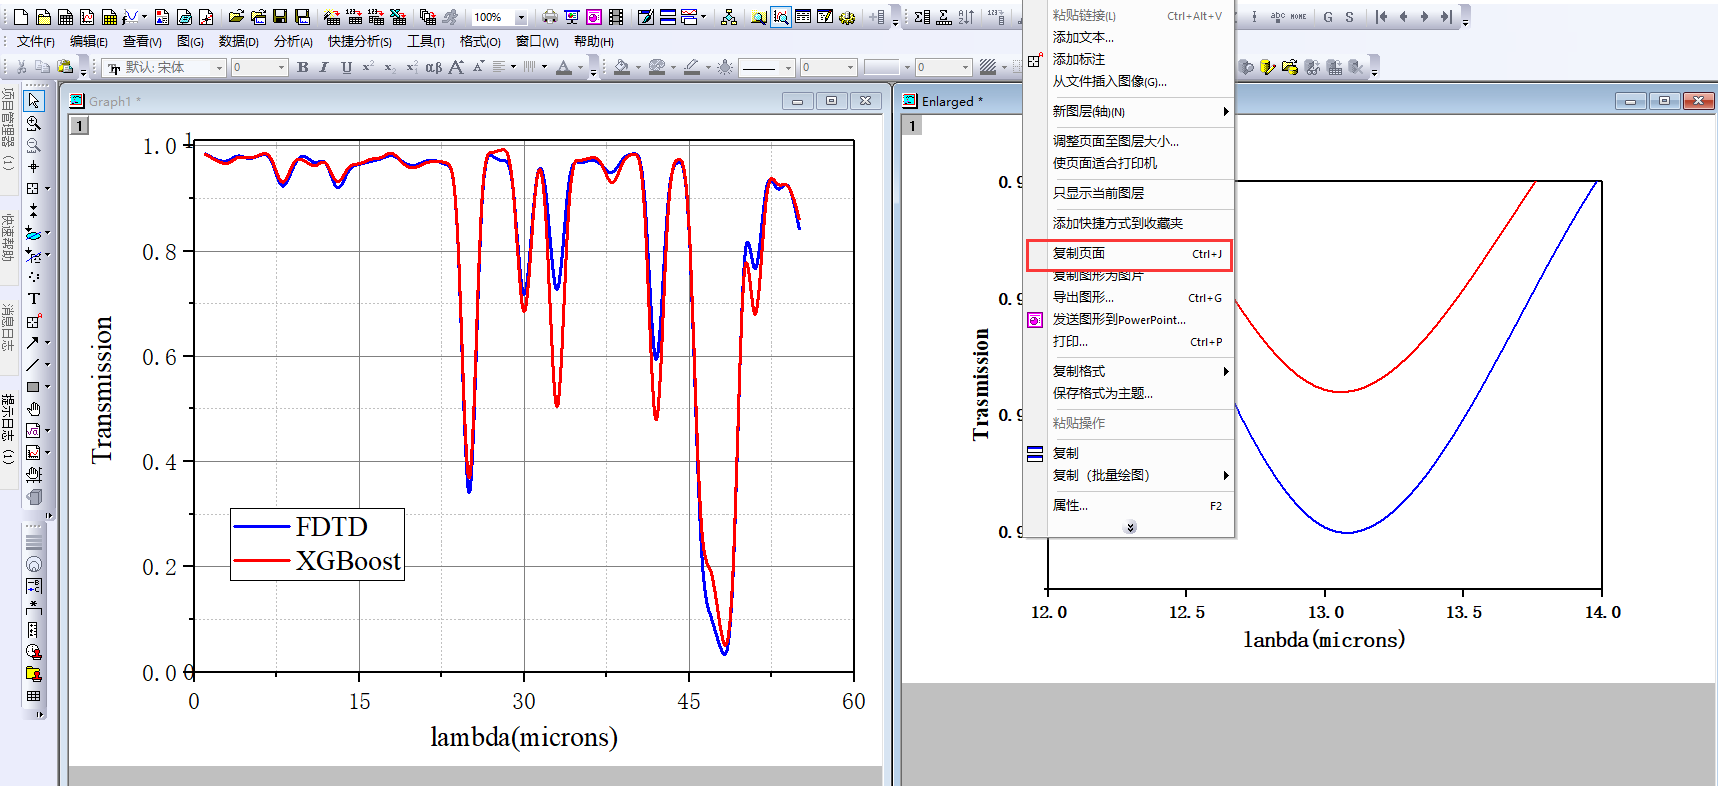Image resolution: width=1718 pixels, height=786 pixels.
Task: Open the 文件(F) menu
Action: tap(35, 41)
